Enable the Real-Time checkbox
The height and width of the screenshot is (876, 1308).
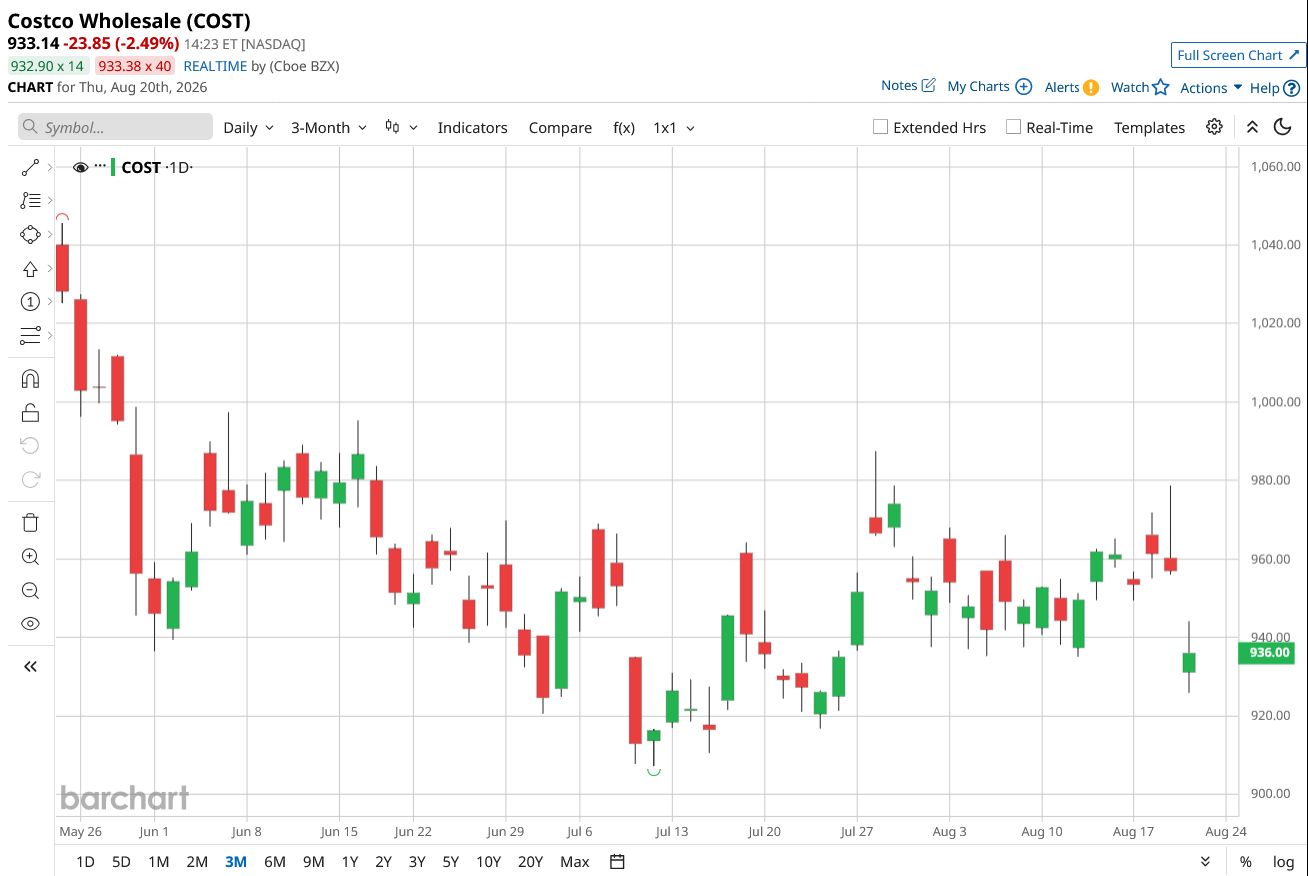tap(1013, 127)
